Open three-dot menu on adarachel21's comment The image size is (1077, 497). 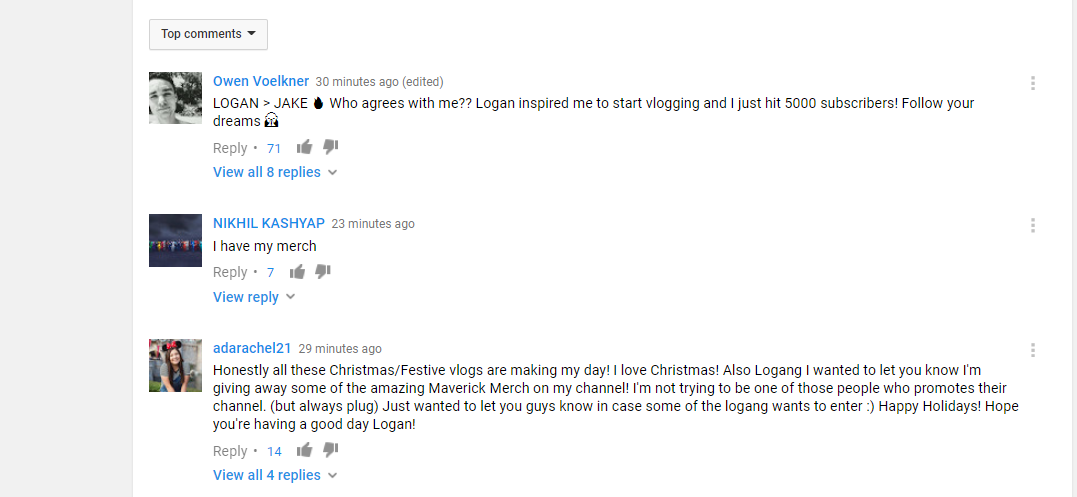click(x=1032, y=350)
